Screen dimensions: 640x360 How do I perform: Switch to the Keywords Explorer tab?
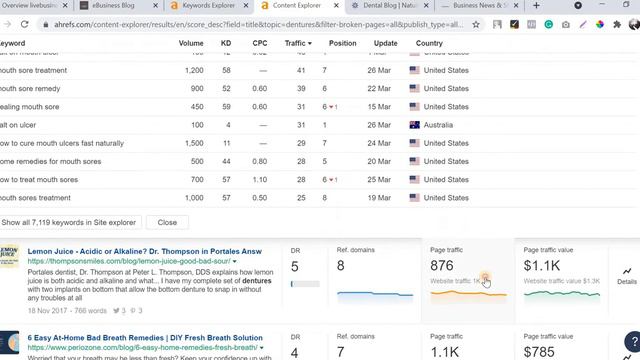209,6
